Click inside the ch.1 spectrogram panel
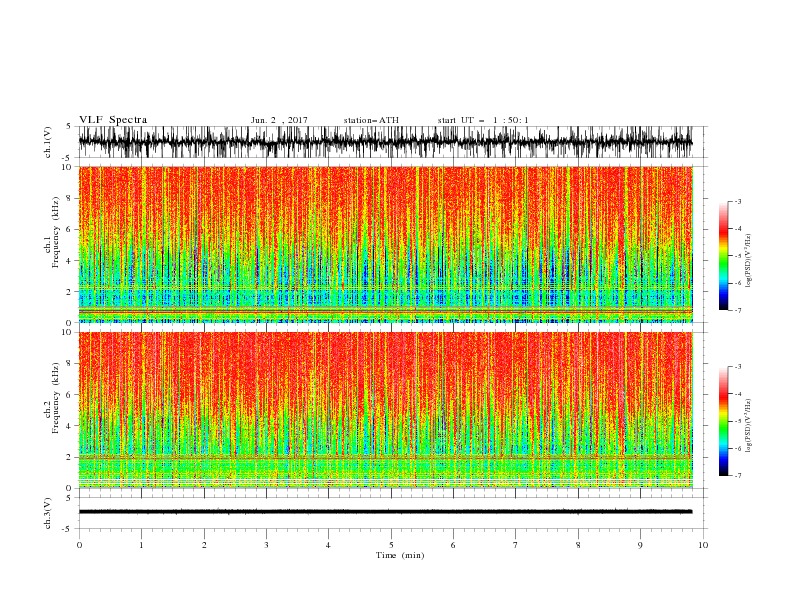 pyautogui.click(x=385, y=244)
